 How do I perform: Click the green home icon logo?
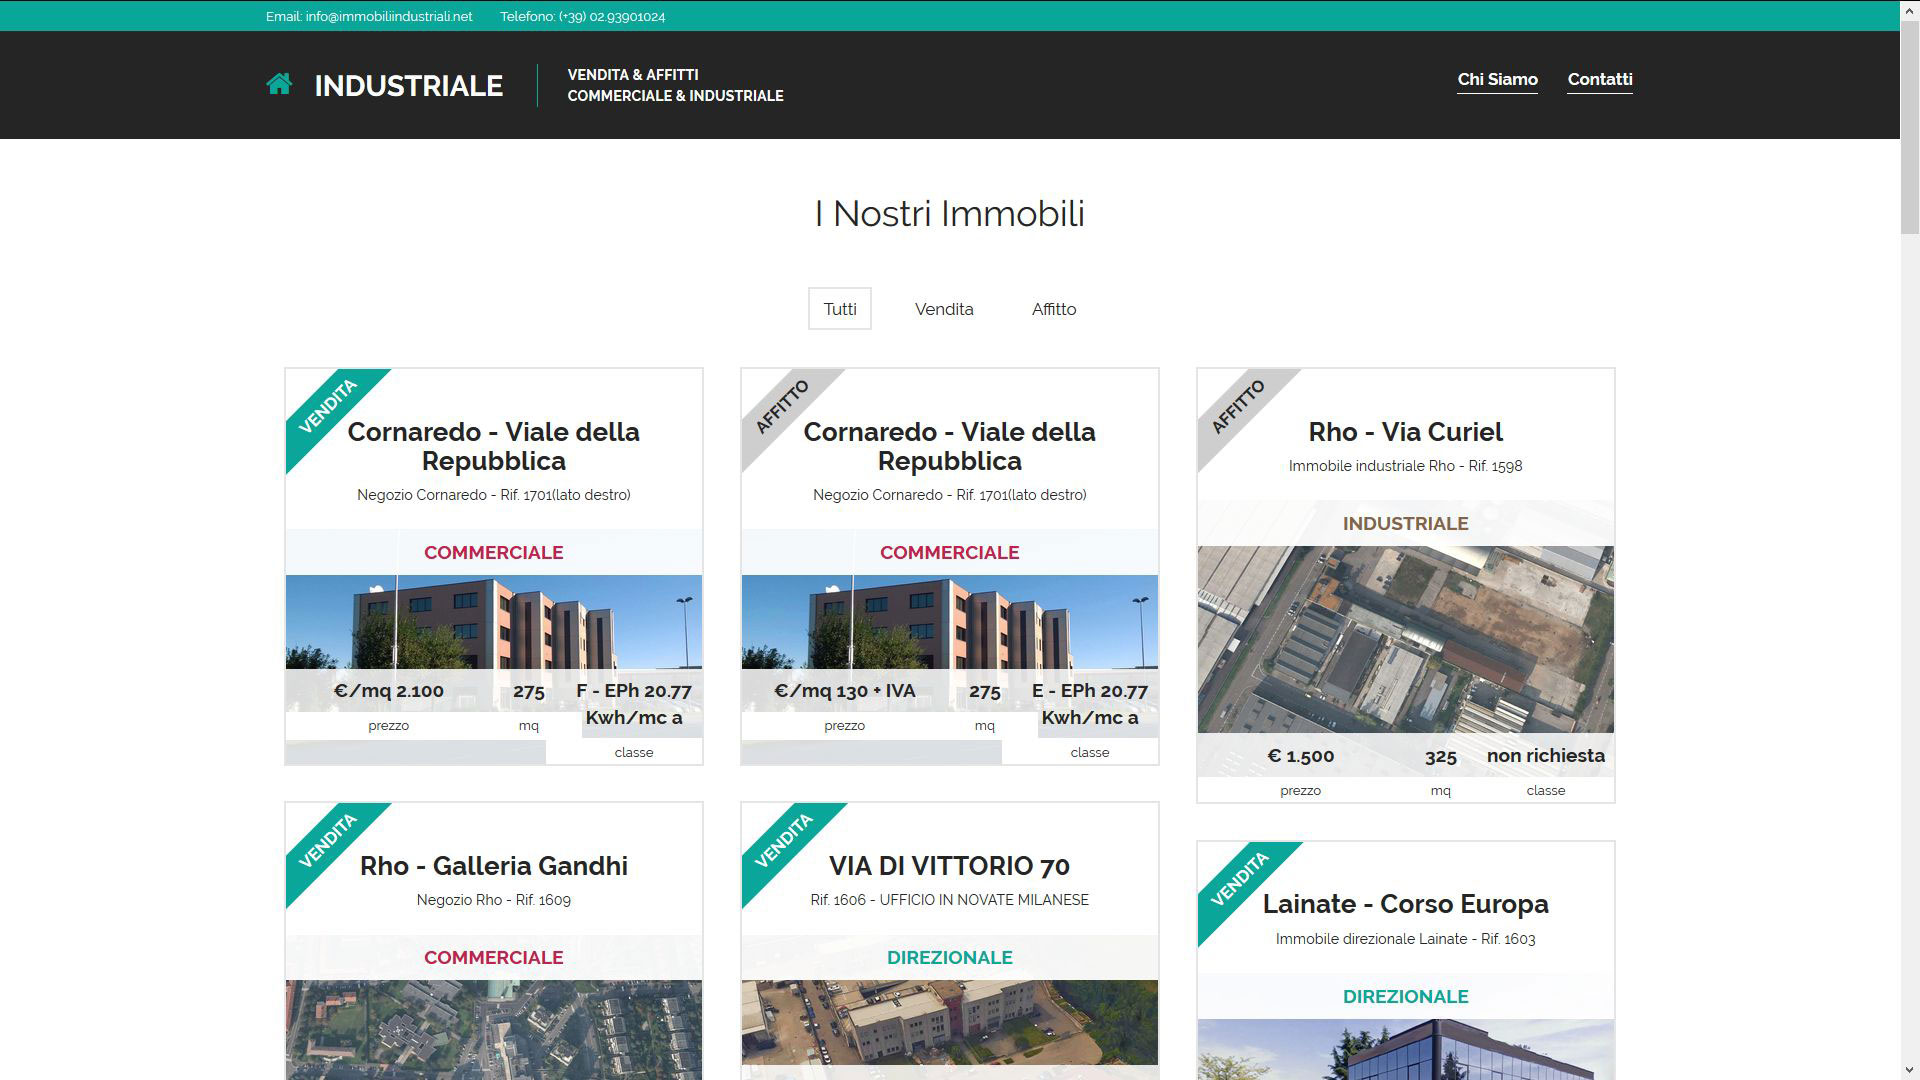click(x=279, y=85)
